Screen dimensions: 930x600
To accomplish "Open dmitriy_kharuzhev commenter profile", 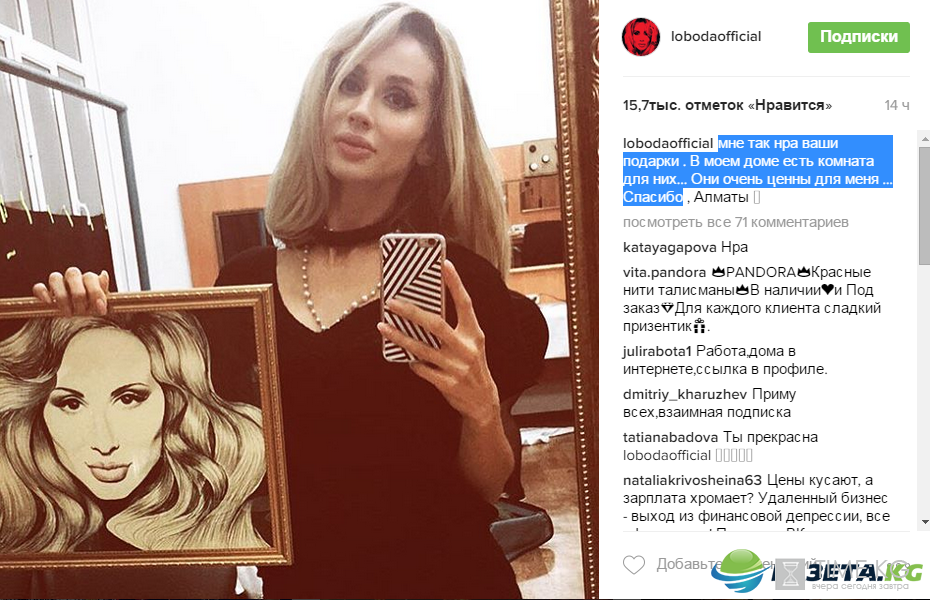I will pos(684,394).
